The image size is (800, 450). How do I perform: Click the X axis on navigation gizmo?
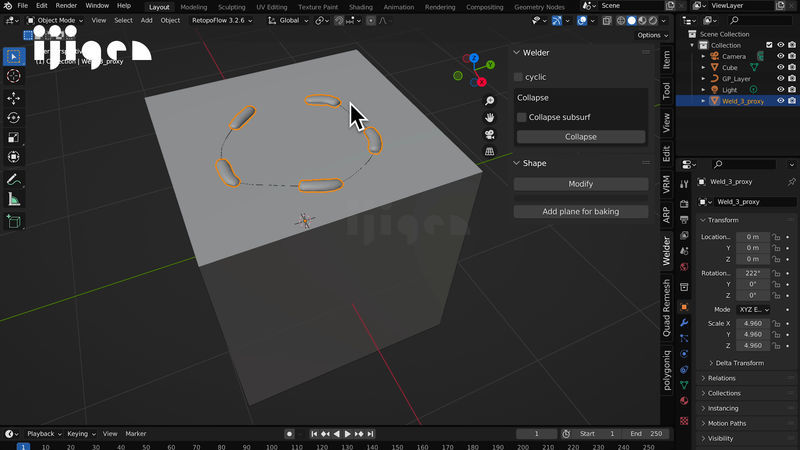pyautogui.click(x=482, y=82)
